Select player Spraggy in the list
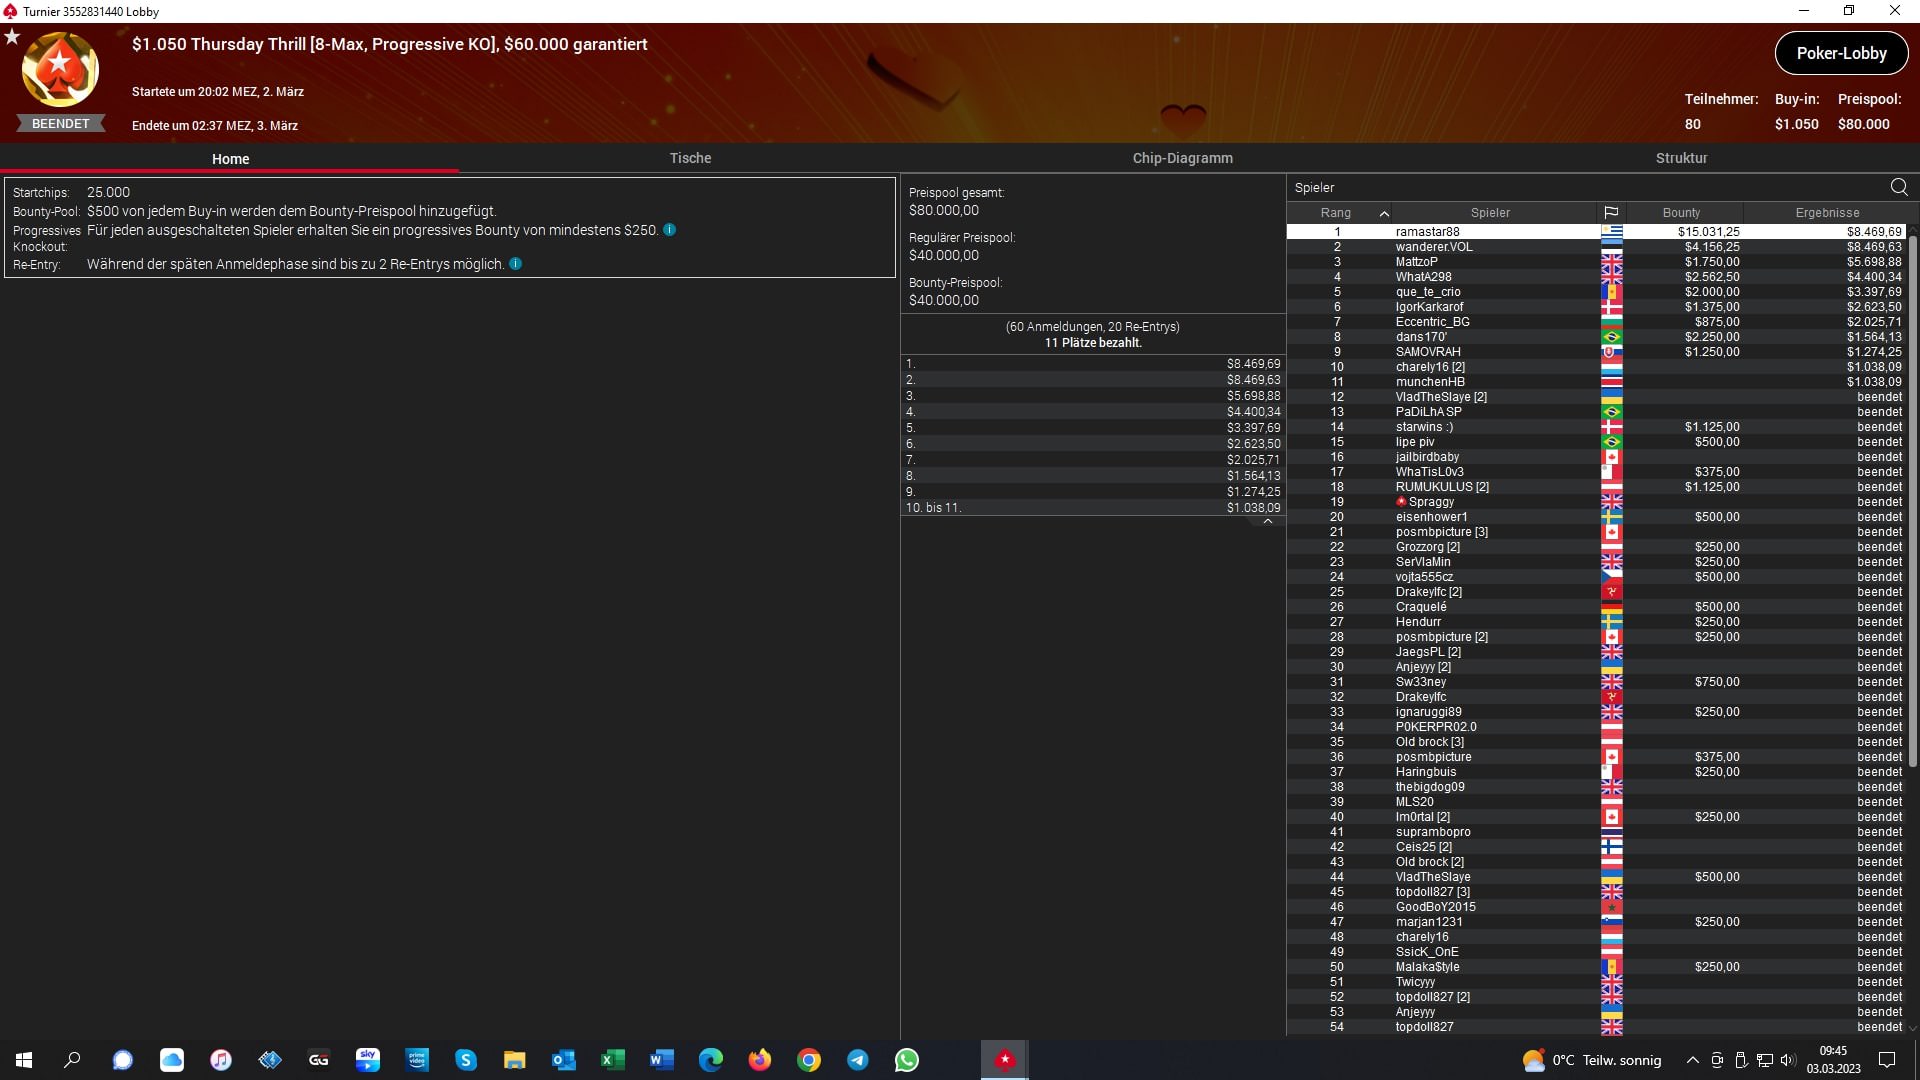Image resolution: width=1920 pixels, height=1080 pixels. [x=1431, y=502]
